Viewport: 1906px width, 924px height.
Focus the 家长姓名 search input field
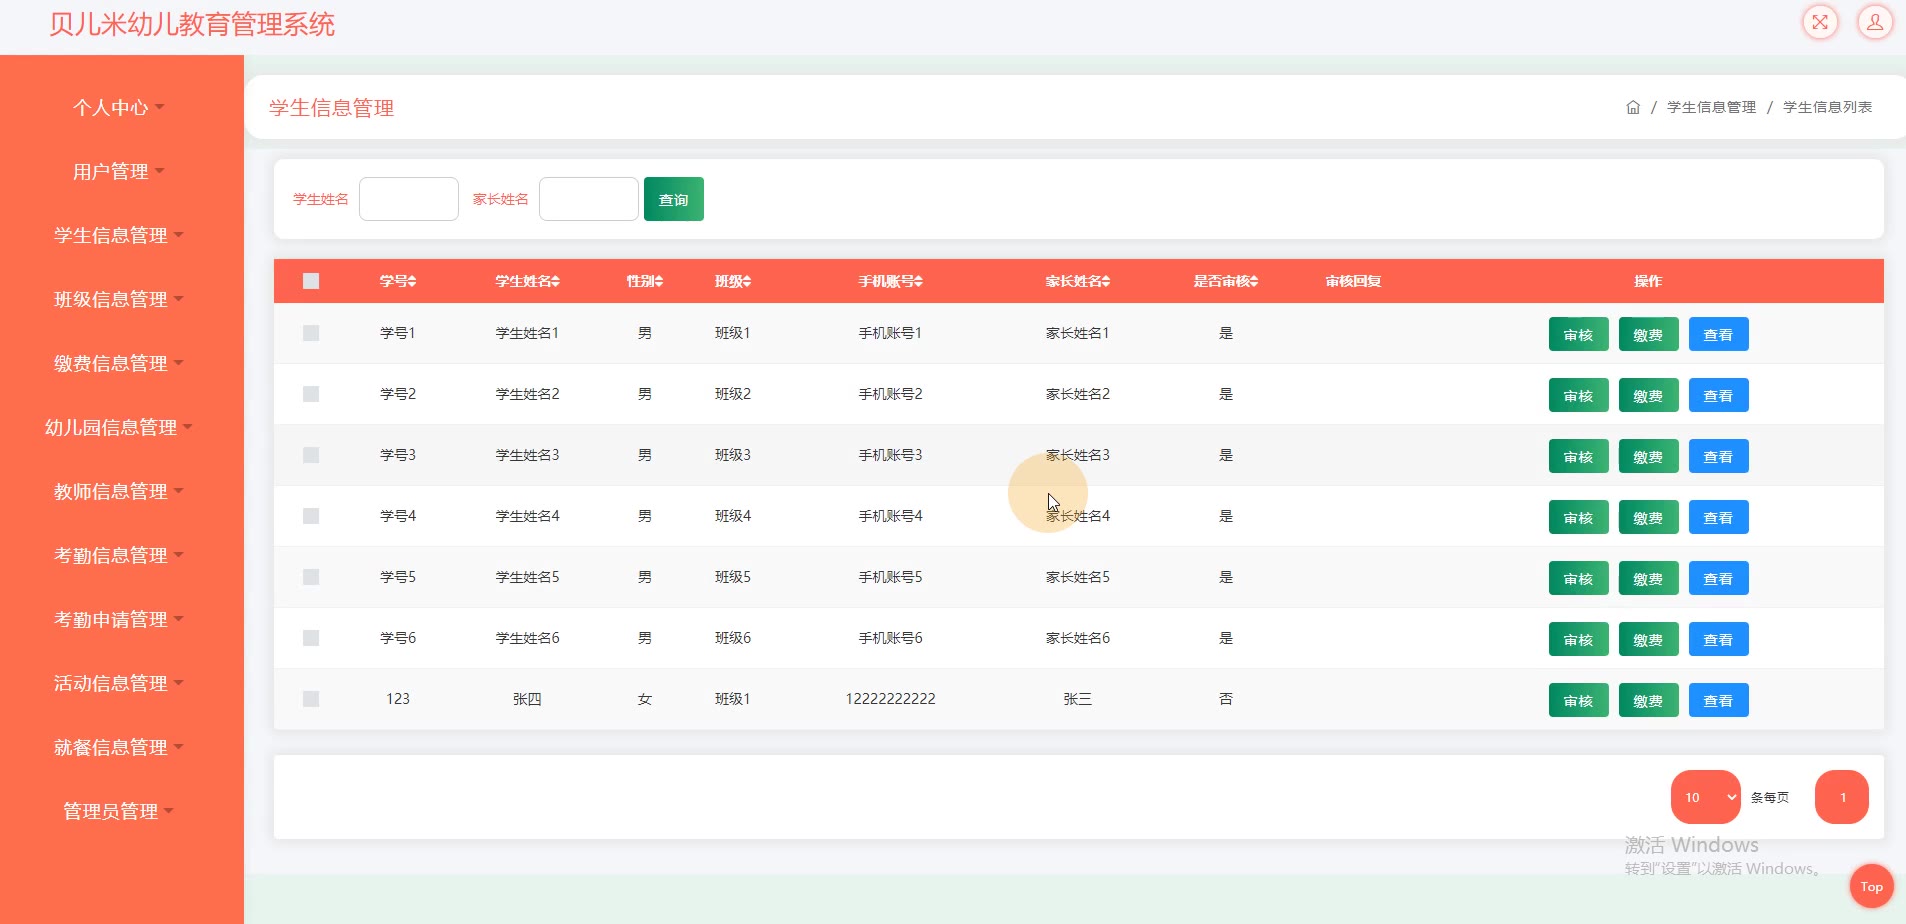[x=589, y=199]
